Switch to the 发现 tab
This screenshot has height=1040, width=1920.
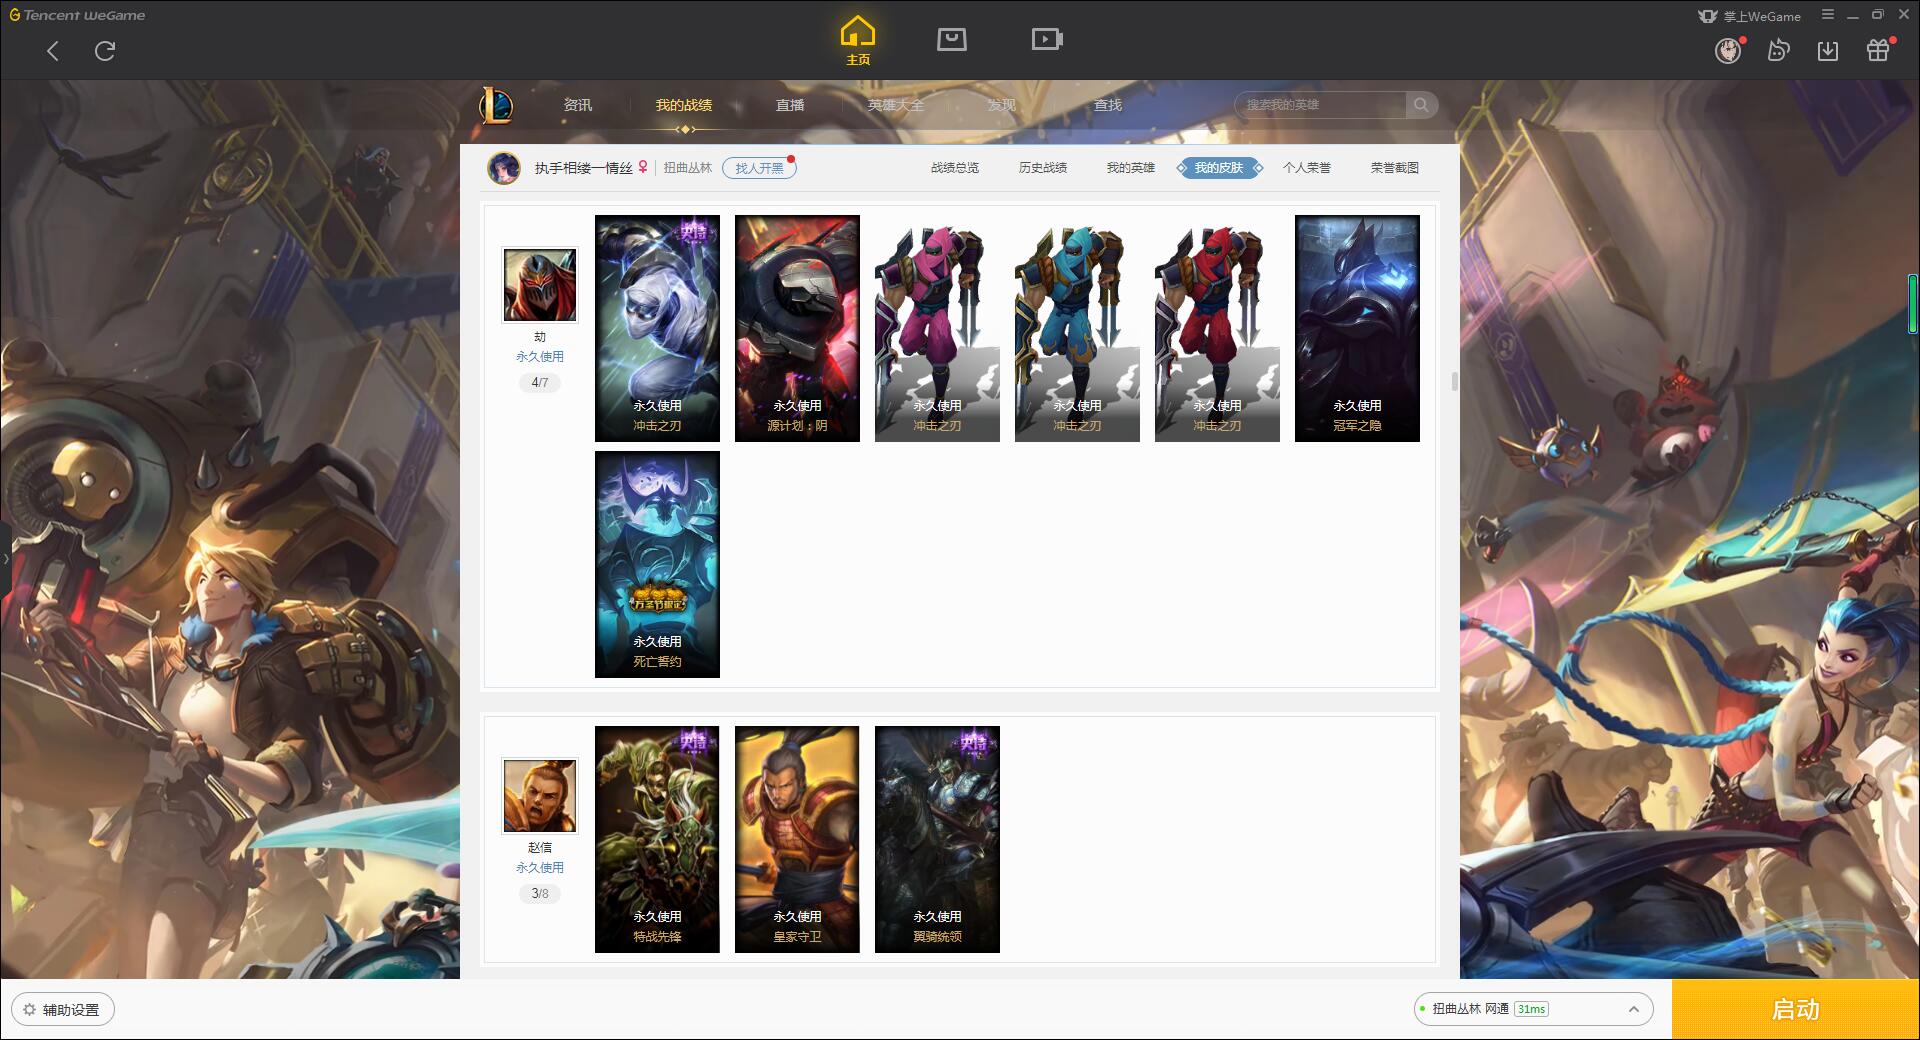[x=1001, y=105]
